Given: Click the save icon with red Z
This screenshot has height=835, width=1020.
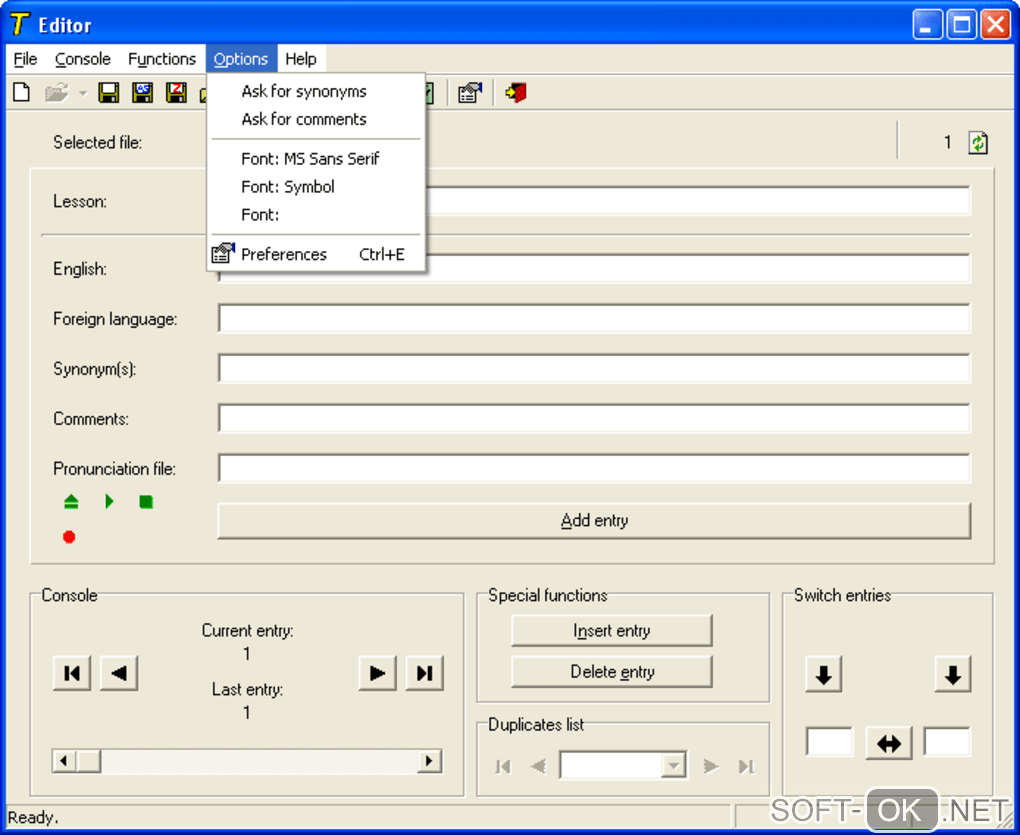Looking at the screenshot, I should coord(177,93).
